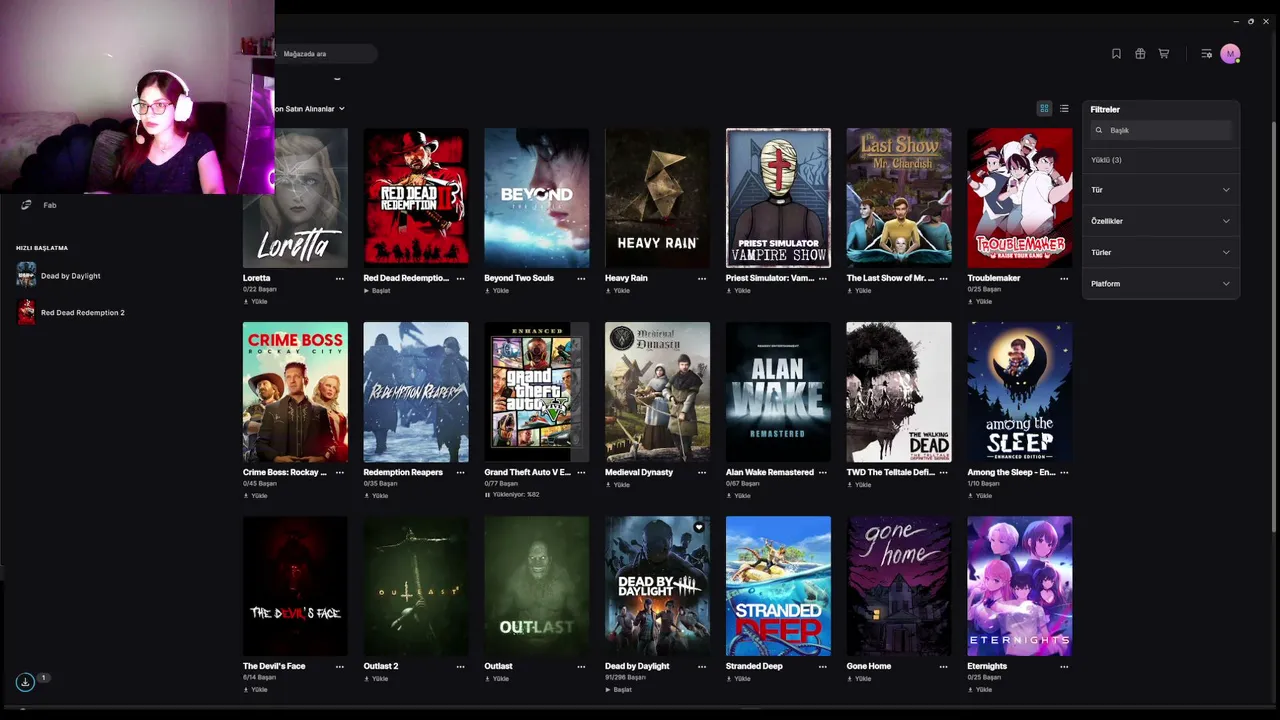This screenshot has width=1280, height=720.
Task: Open options menu for The Devil's Face
Action: (340, 667)
